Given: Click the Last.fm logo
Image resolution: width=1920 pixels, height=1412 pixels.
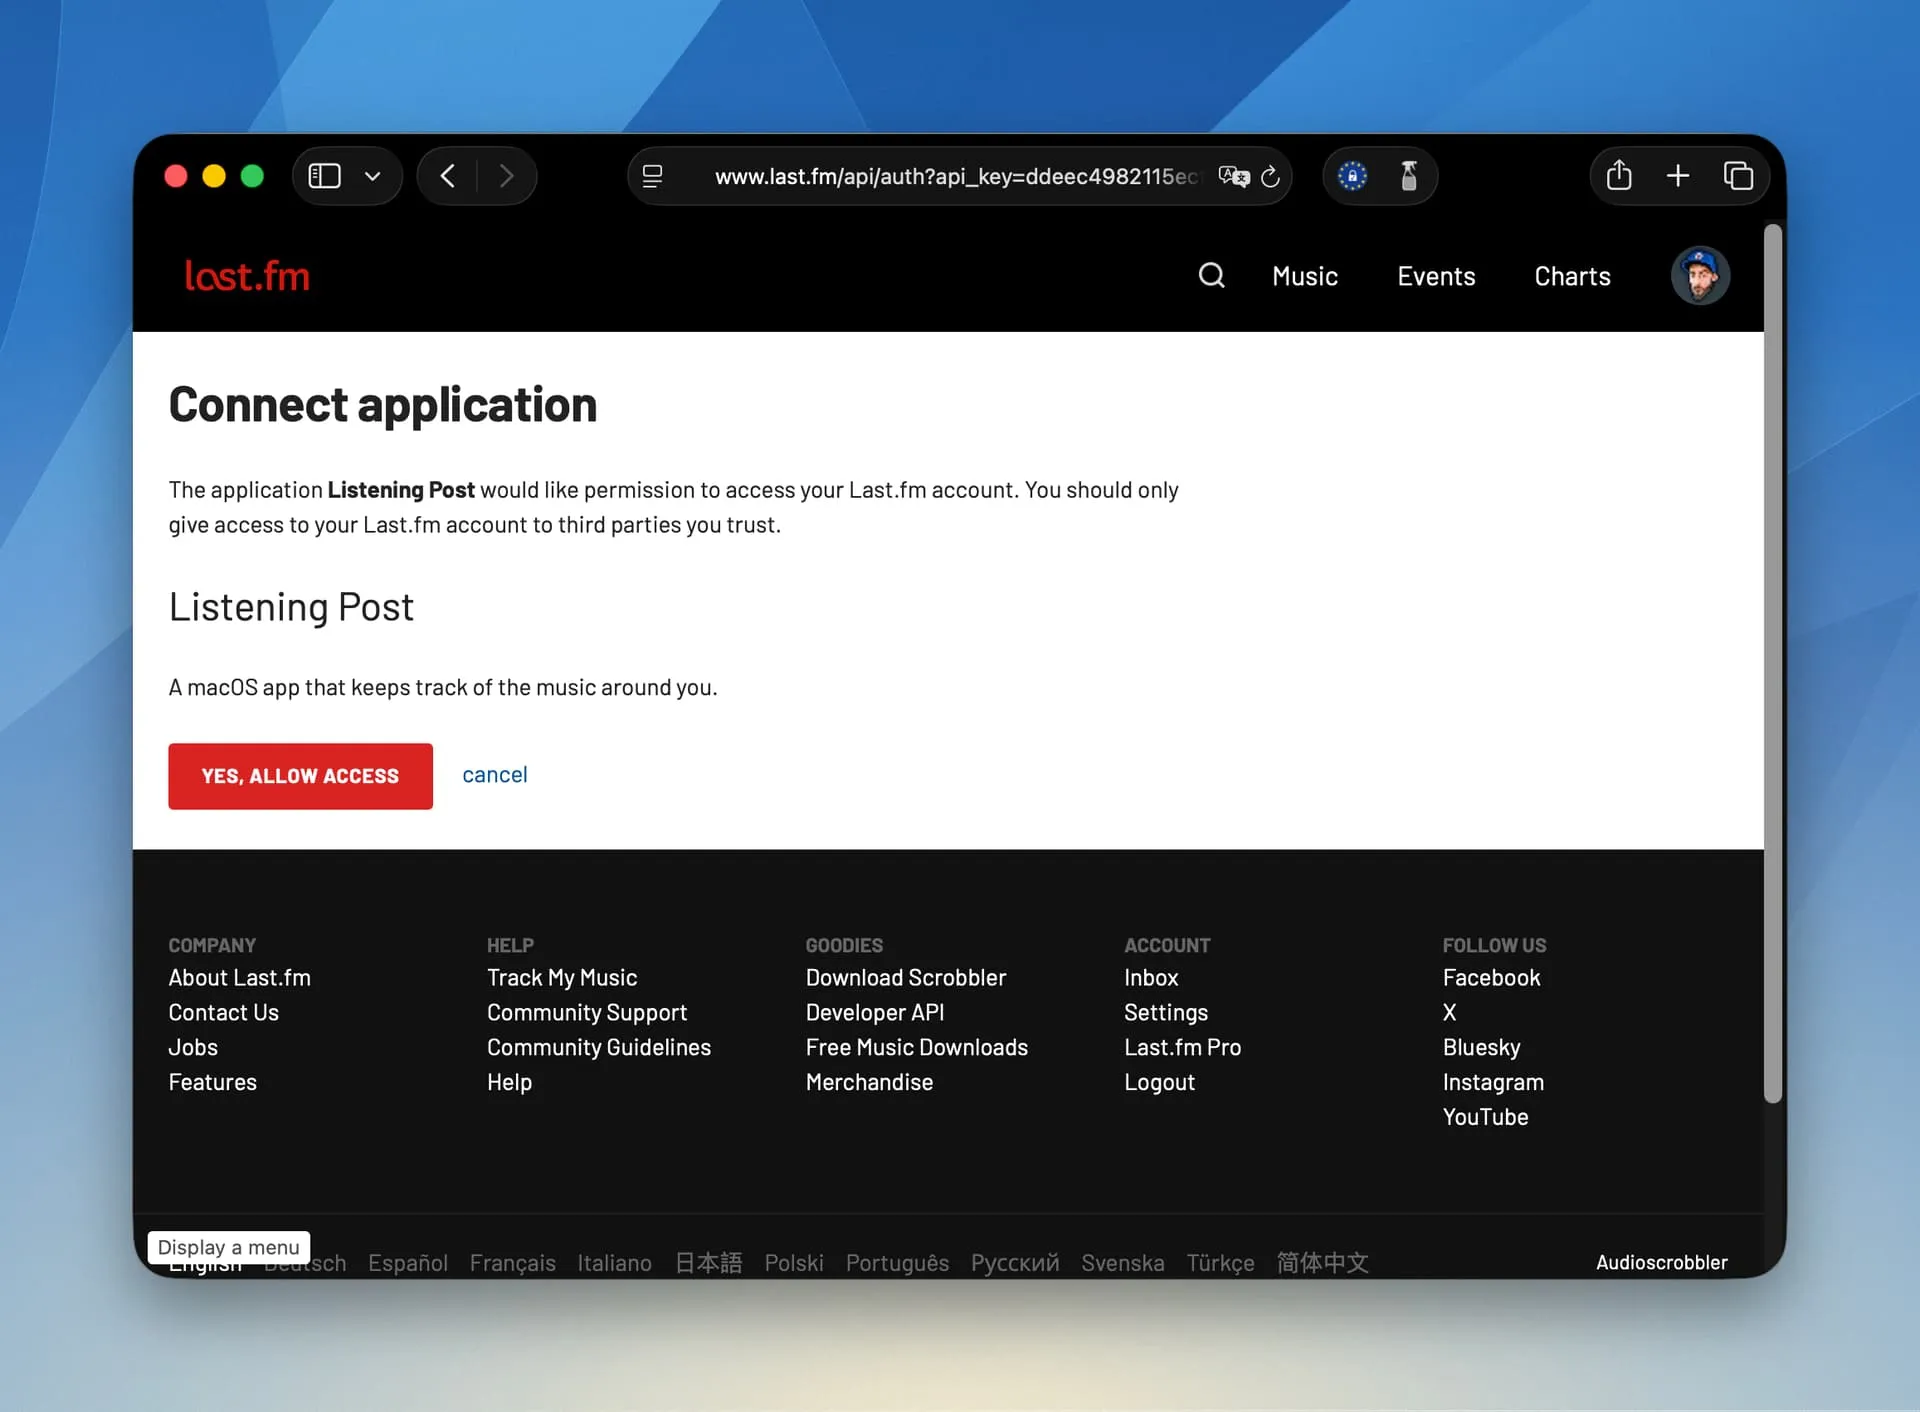Looking at the screenshot, I should click(x=247, y=276).
